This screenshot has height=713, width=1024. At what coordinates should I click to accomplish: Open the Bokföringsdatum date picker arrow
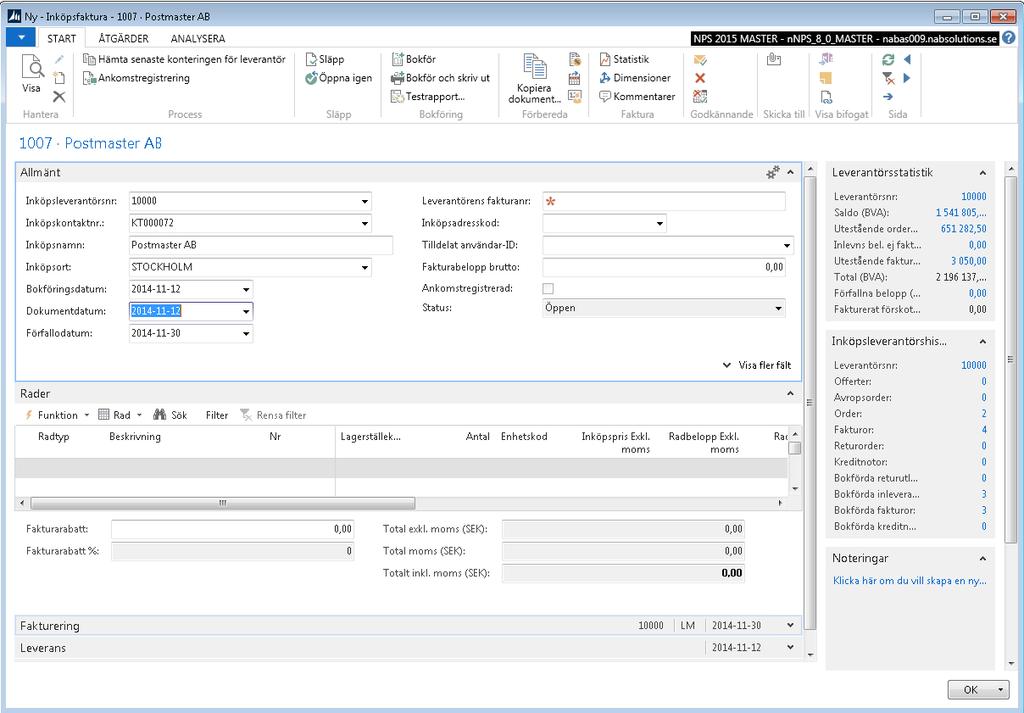pos(246,289)
